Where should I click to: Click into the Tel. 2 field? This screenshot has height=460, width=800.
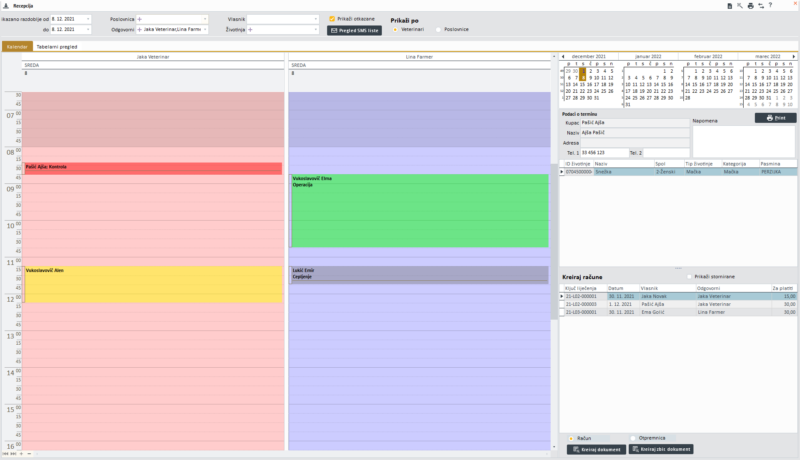coord(666,152)
